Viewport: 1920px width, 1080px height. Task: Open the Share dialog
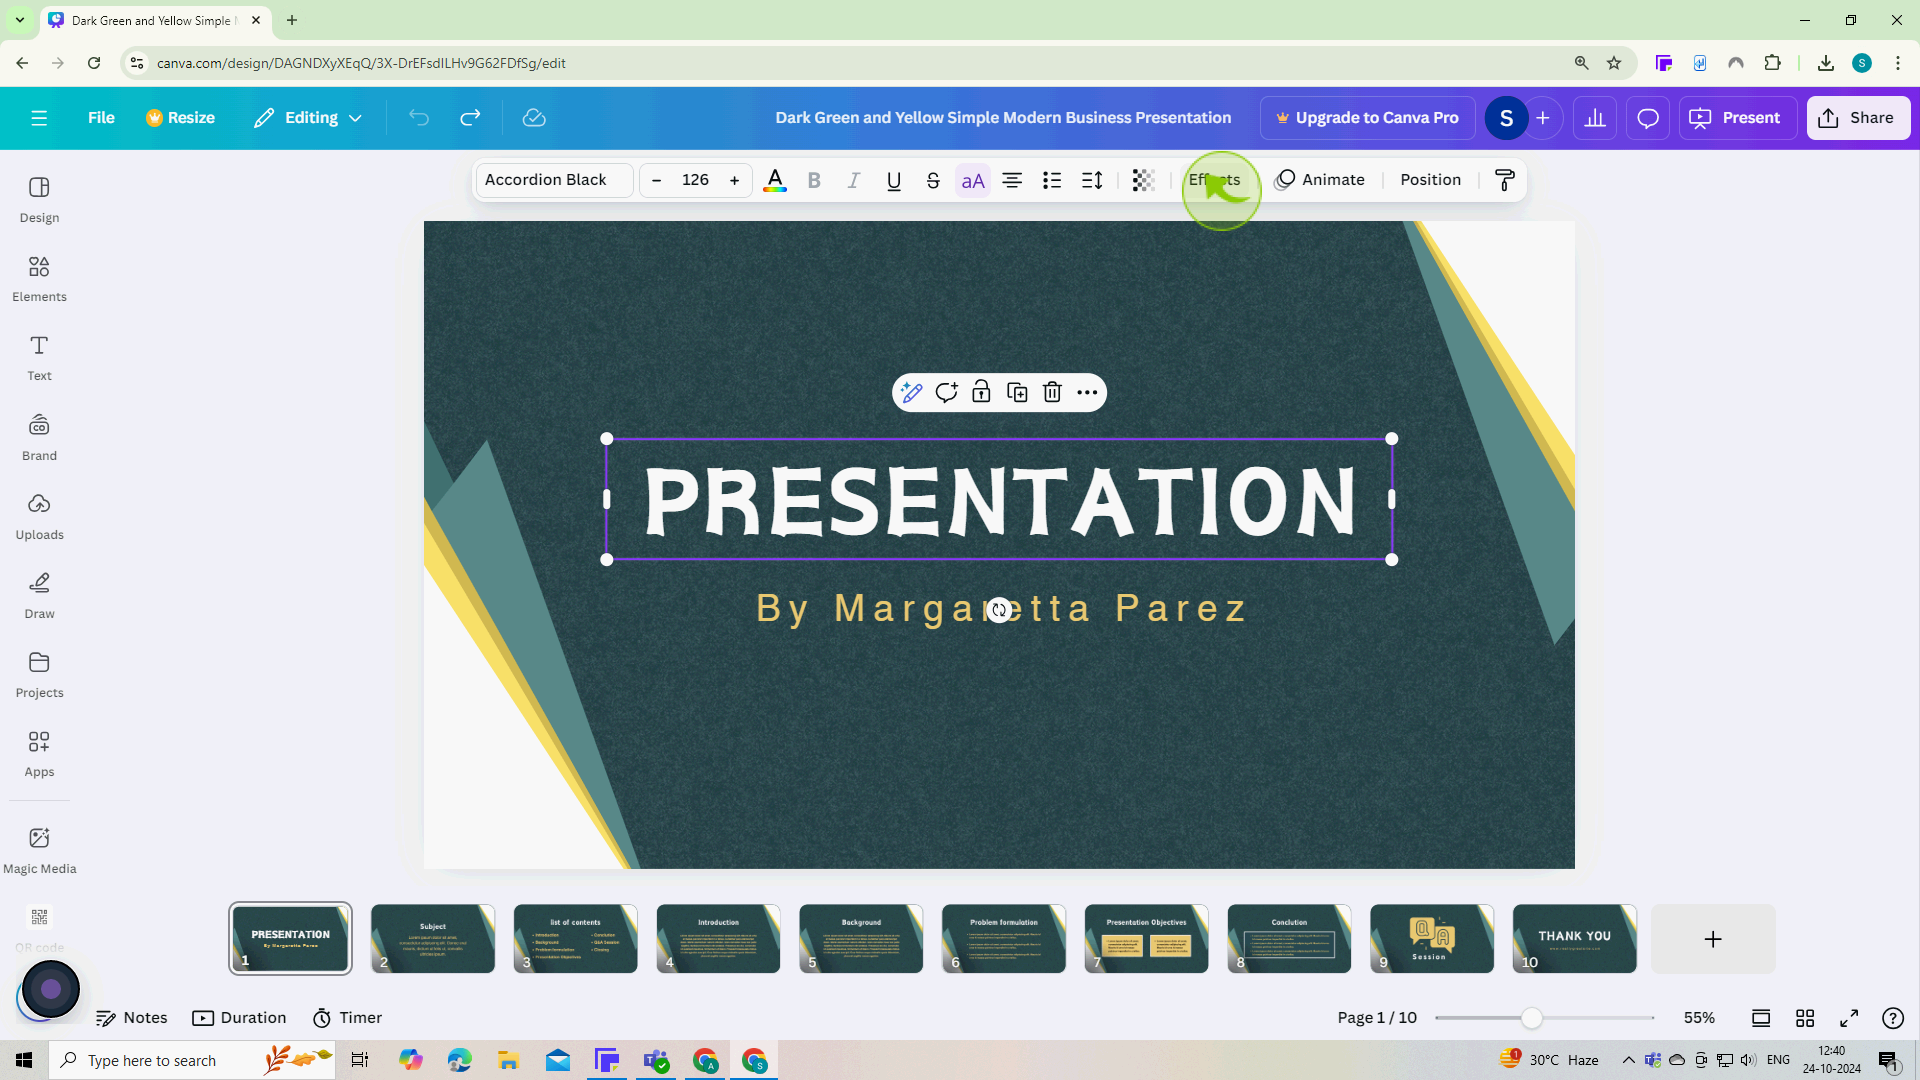coord(1858,118)
